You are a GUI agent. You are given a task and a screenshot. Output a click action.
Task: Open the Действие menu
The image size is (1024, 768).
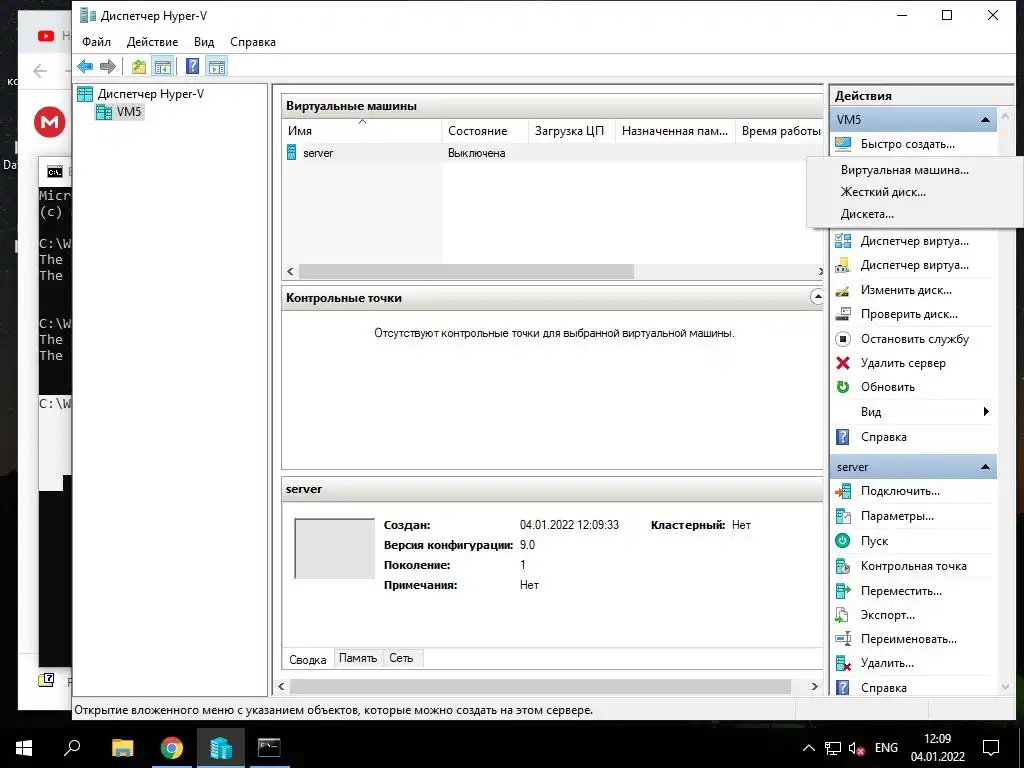point(152,42)
